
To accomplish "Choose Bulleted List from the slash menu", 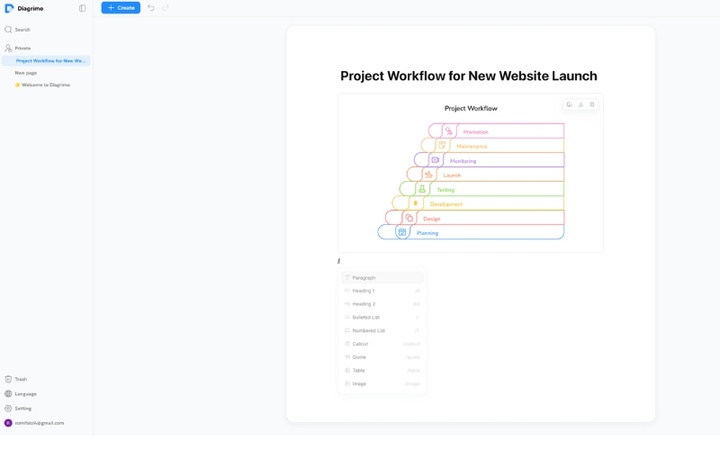I will click(x=382, y=317).
